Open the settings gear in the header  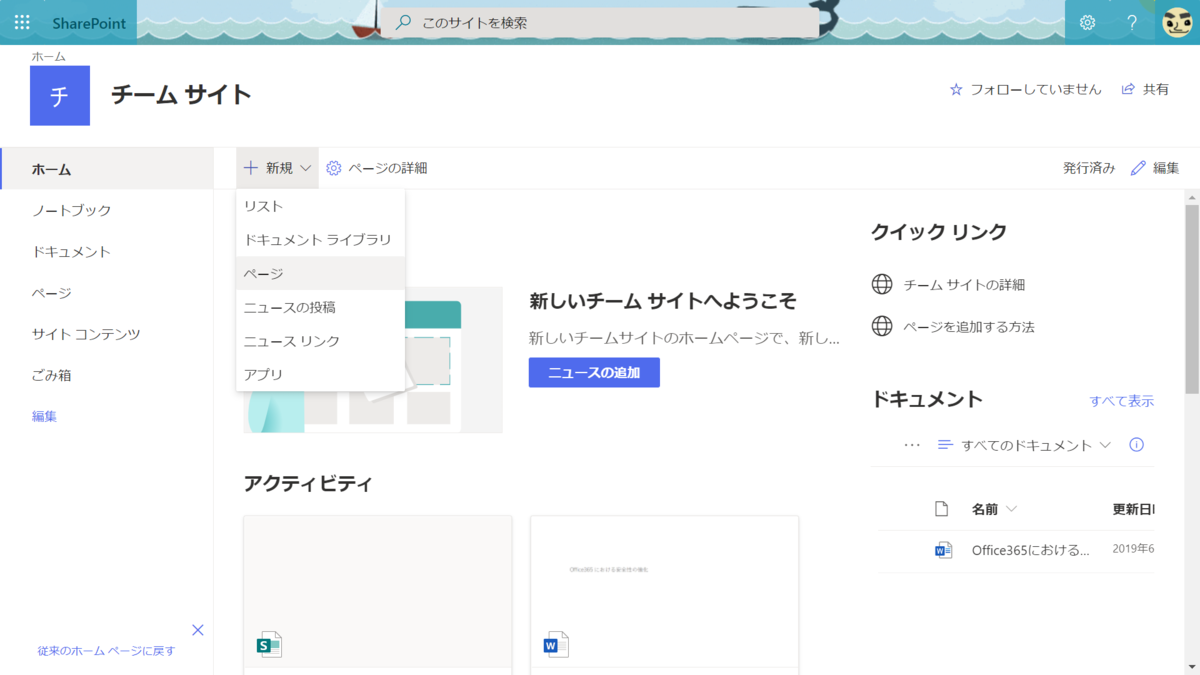pyautogui.click(x=1088, y=22)
